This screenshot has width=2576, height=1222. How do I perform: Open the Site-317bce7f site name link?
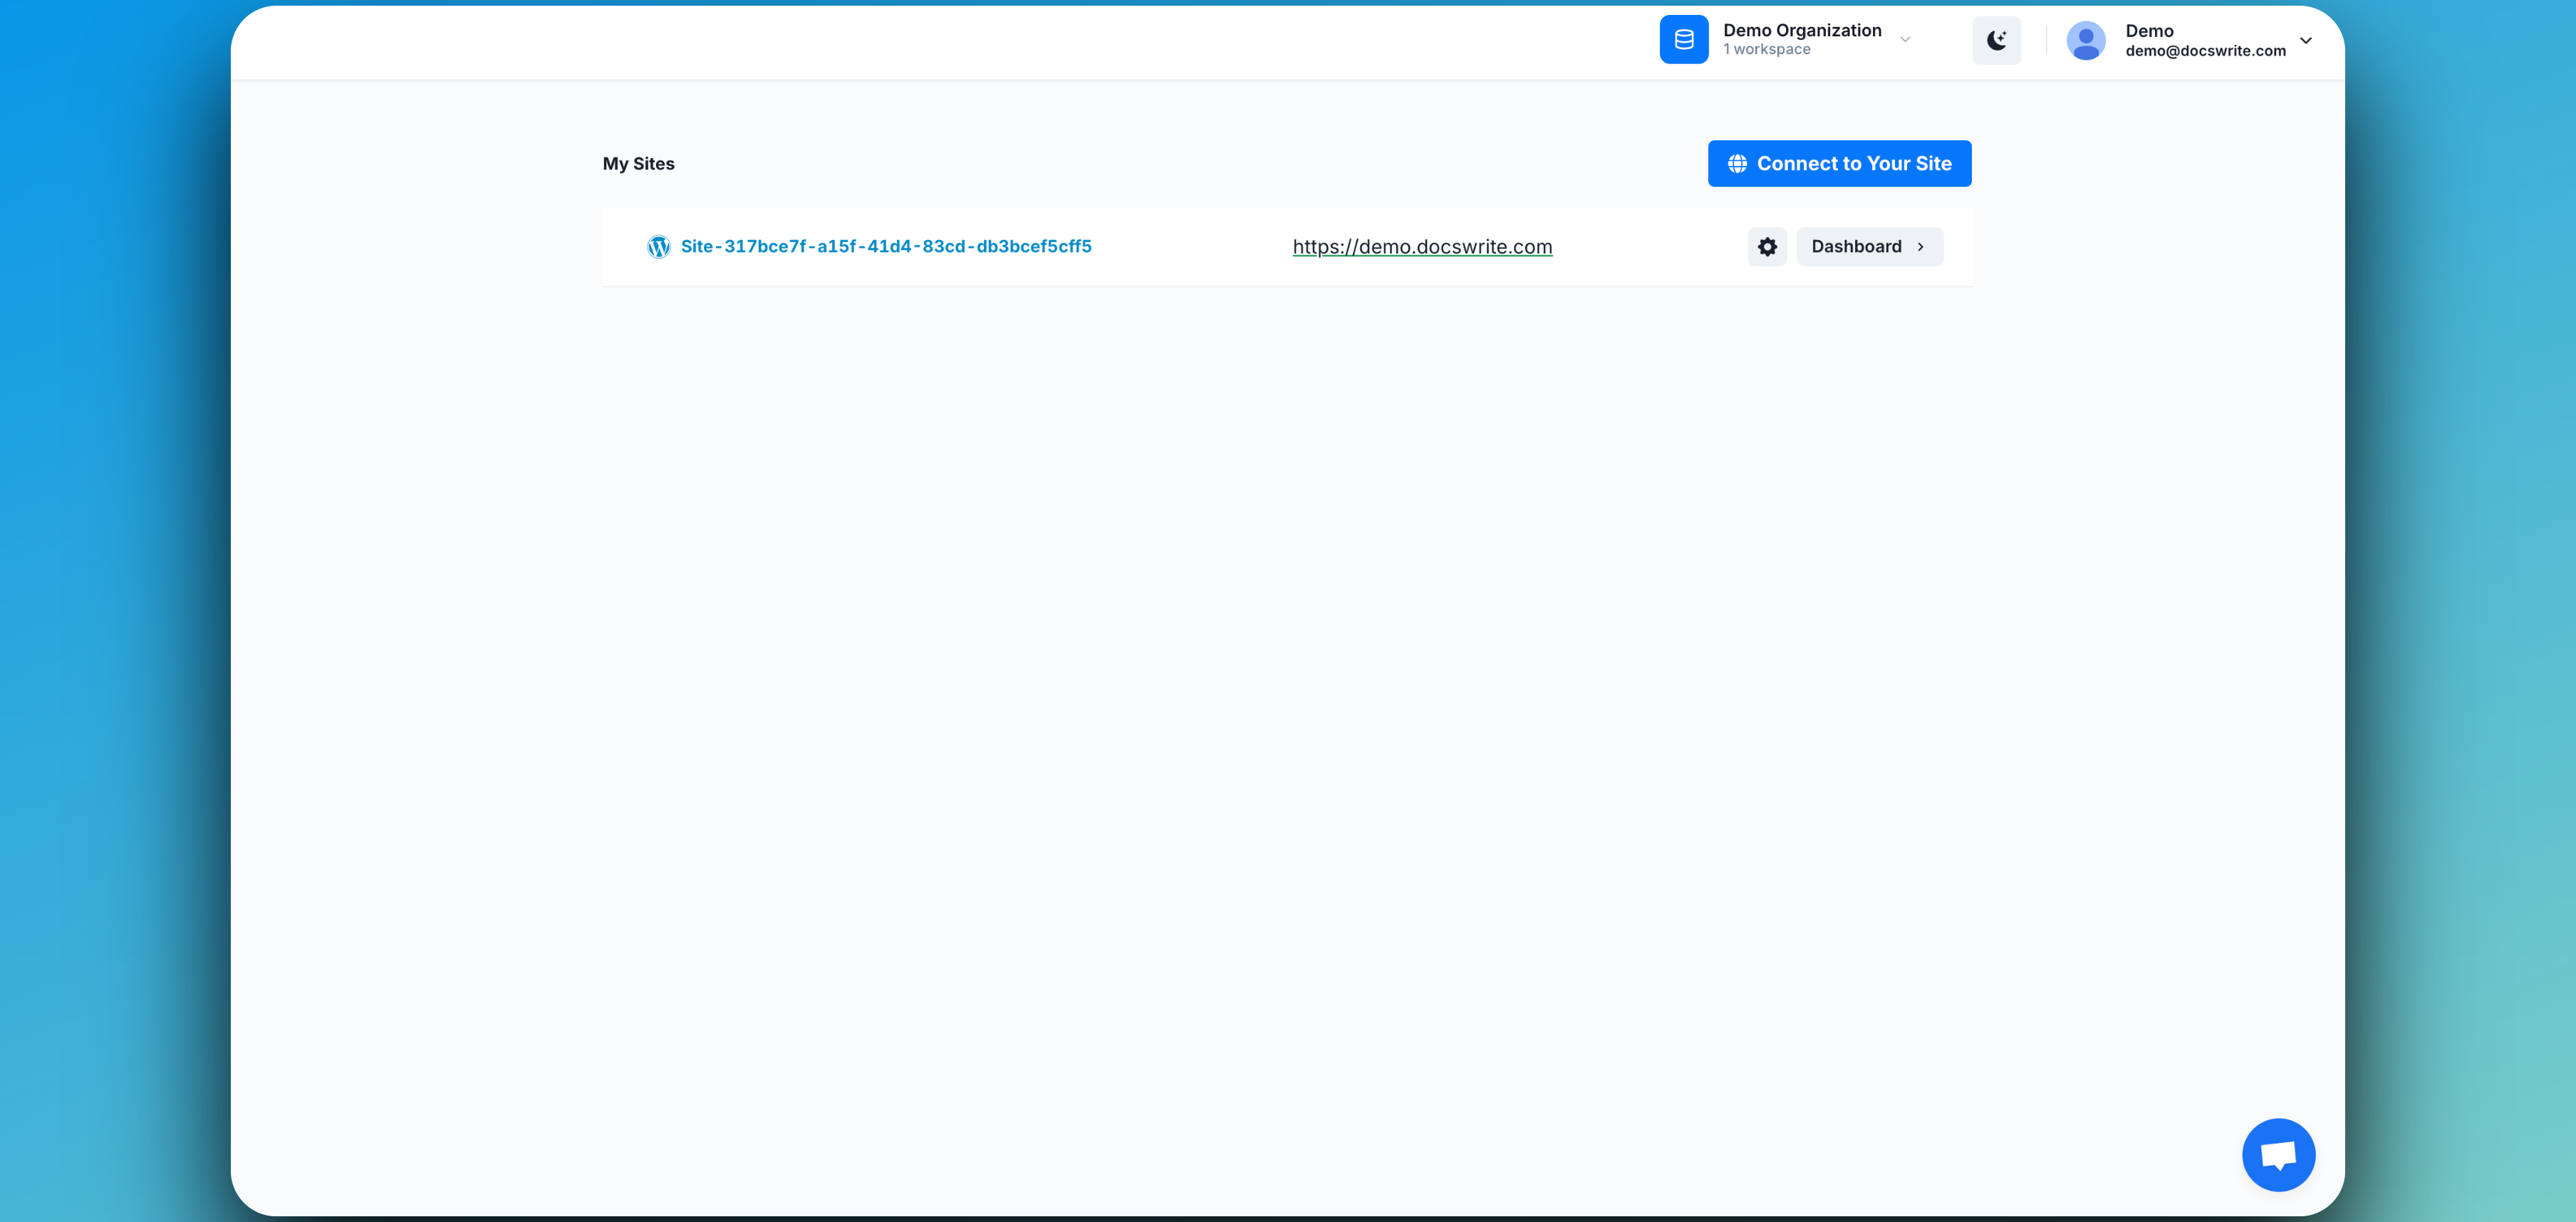point(886,247)
